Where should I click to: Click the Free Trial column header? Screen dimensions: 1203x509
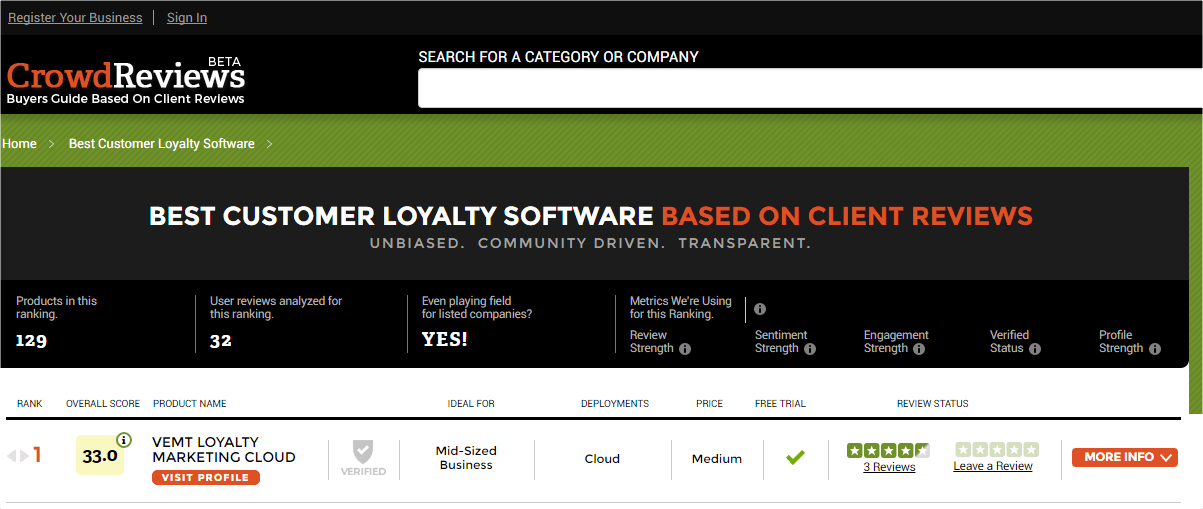pos(780,404)
